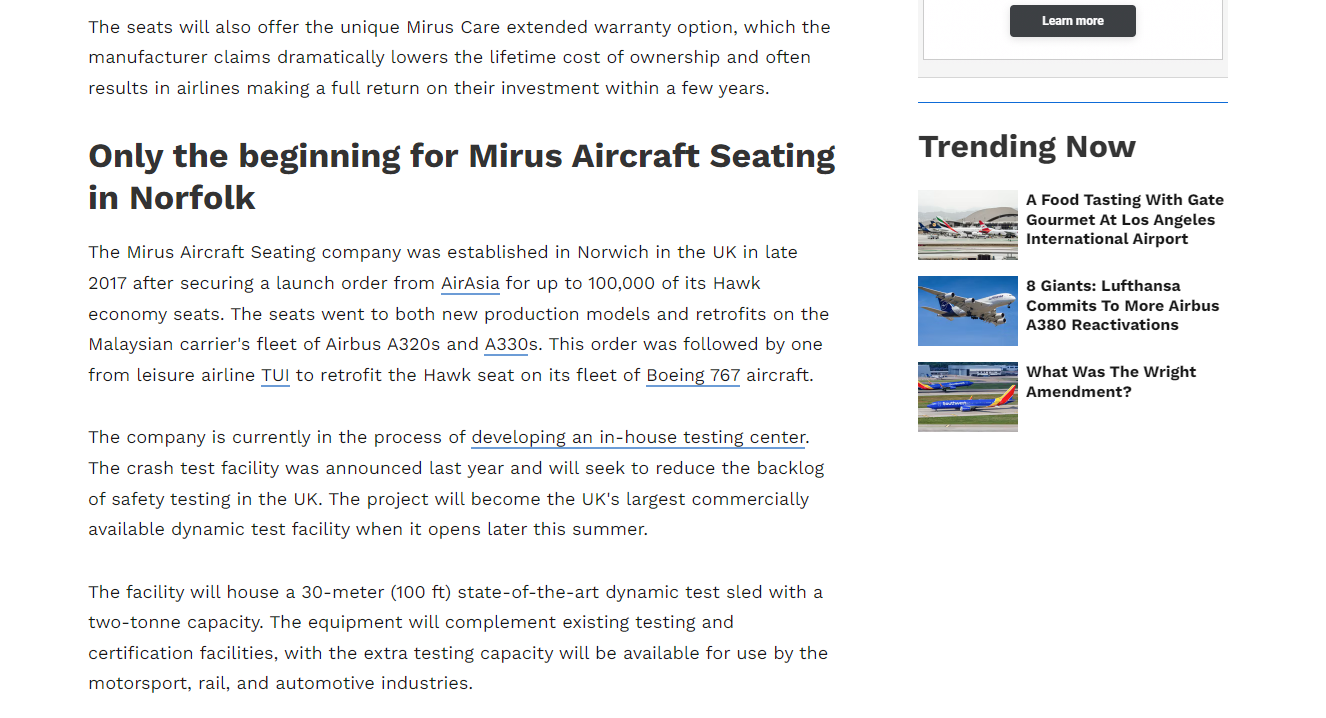
Task: Open the Southwest planes thumbnail image
Action: [x=968, y=397]
